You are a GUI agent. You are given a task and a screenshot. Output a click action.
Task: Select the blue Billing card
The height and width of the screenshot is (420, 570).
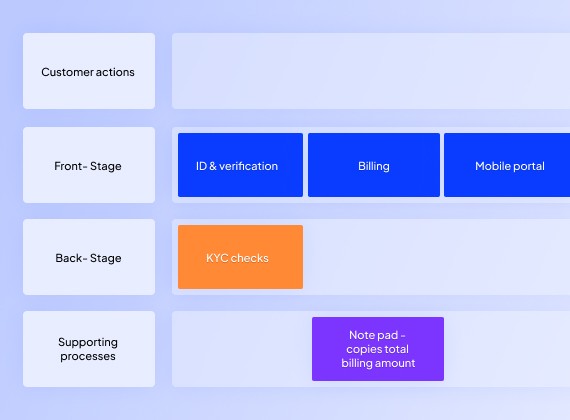[x=374, y=165]
